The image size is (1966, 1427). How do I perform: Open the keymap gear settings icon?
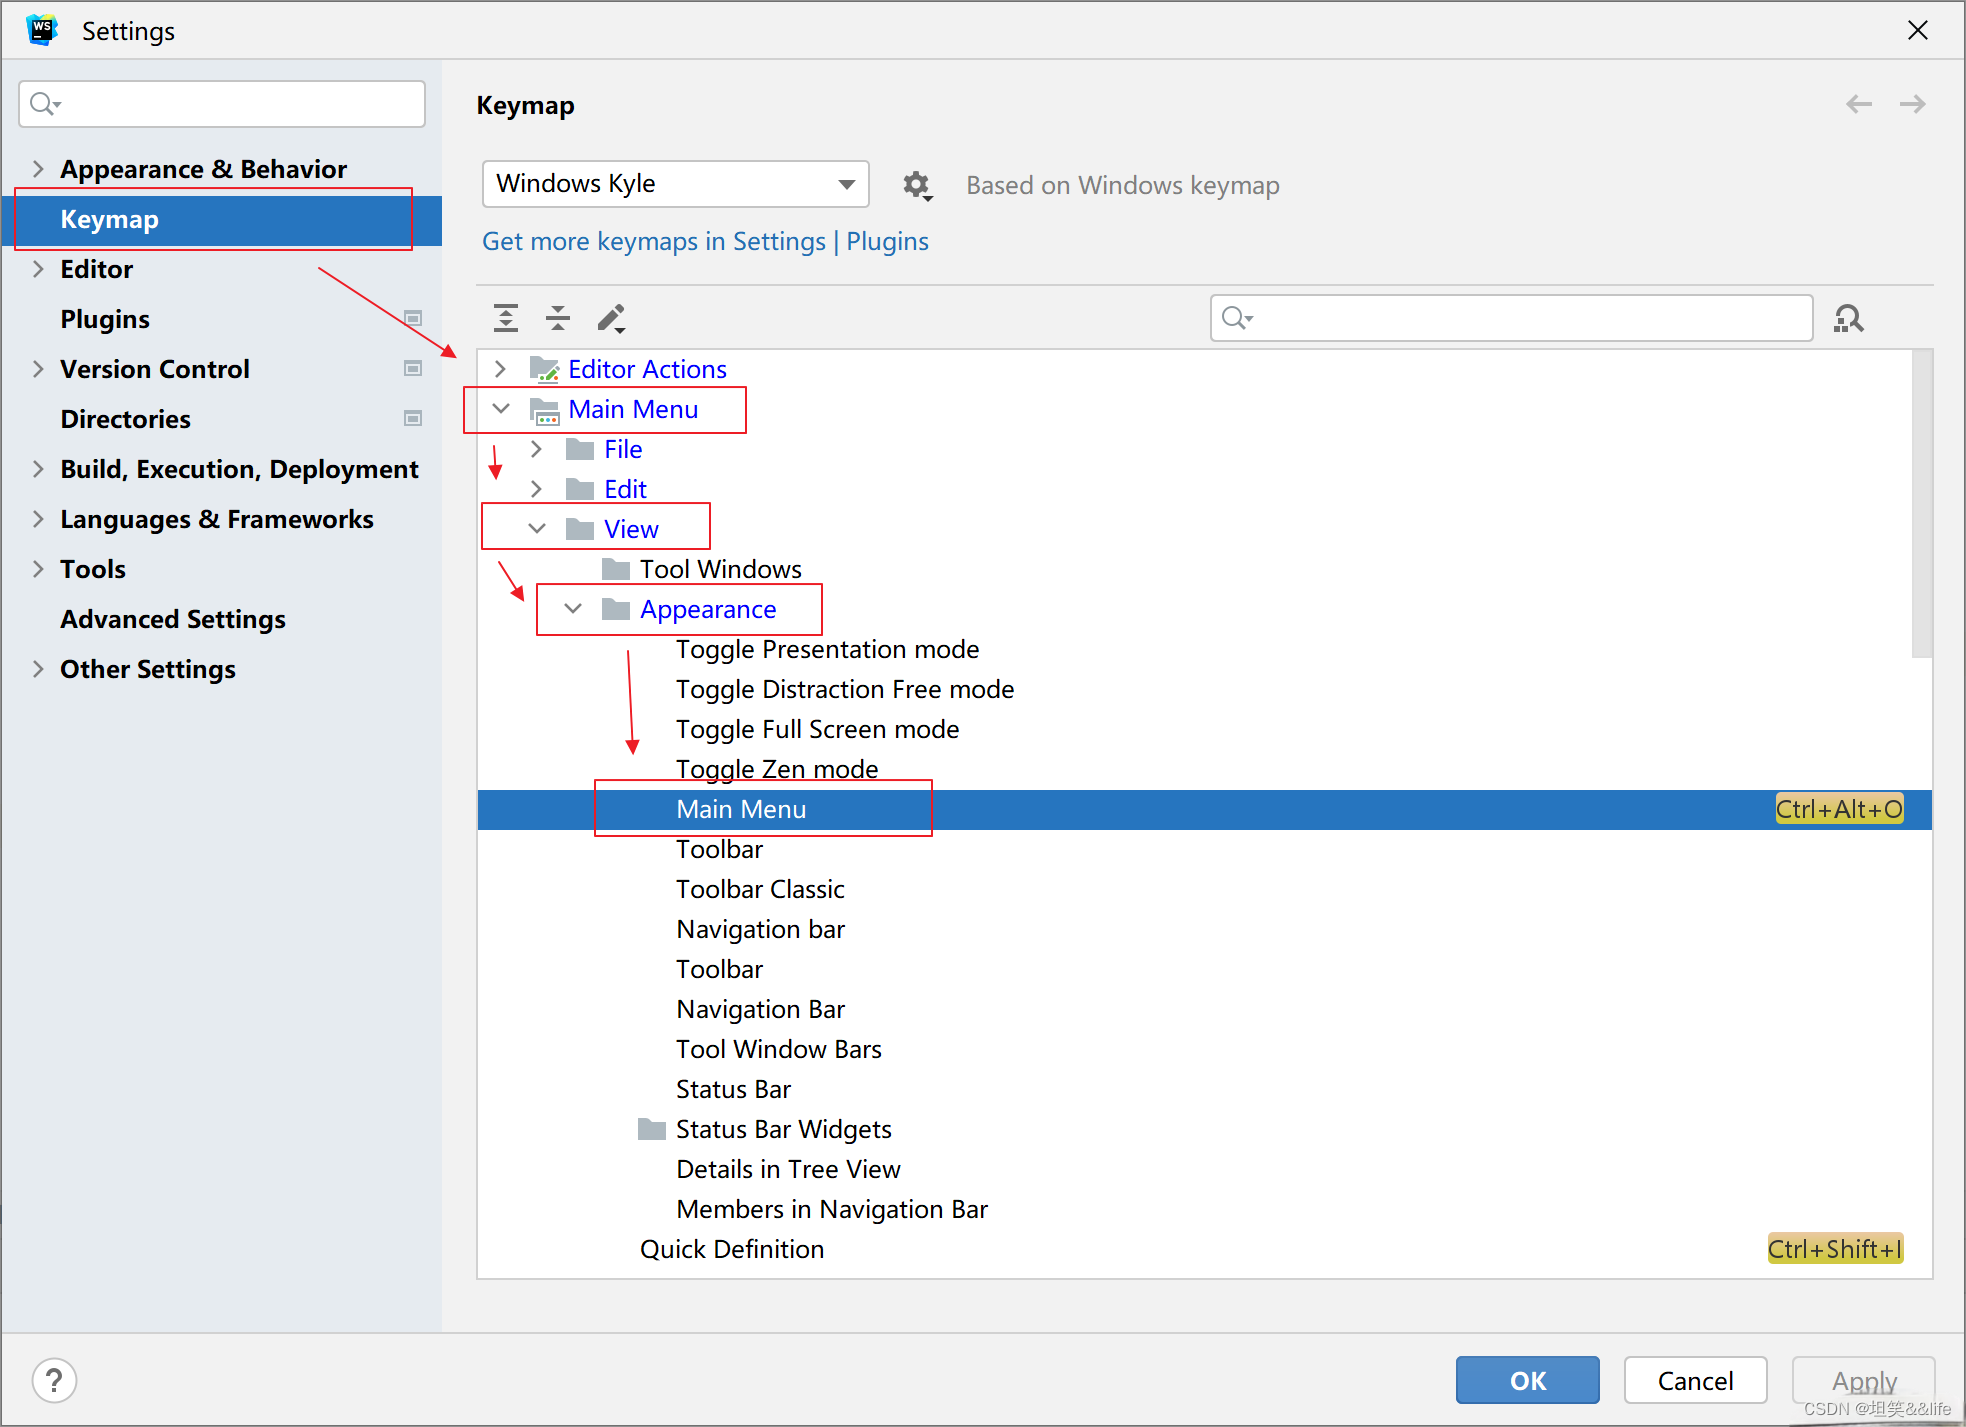[x=916, y=185]
